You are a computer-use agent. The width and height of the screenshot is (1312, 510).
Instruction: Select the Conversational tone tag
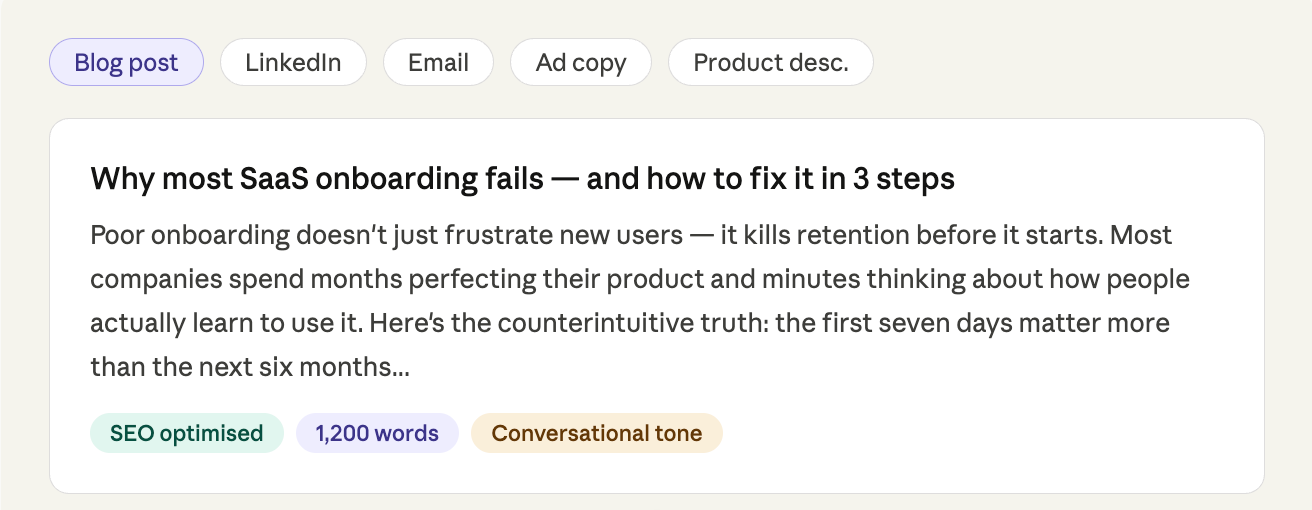(x=596, y=433)
